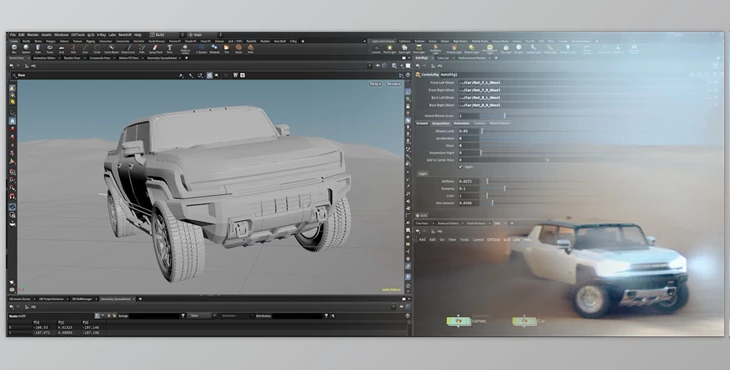Select the Torus shelf tool
The width and height of the screenshot is (730, 370).
coord(49,48)
